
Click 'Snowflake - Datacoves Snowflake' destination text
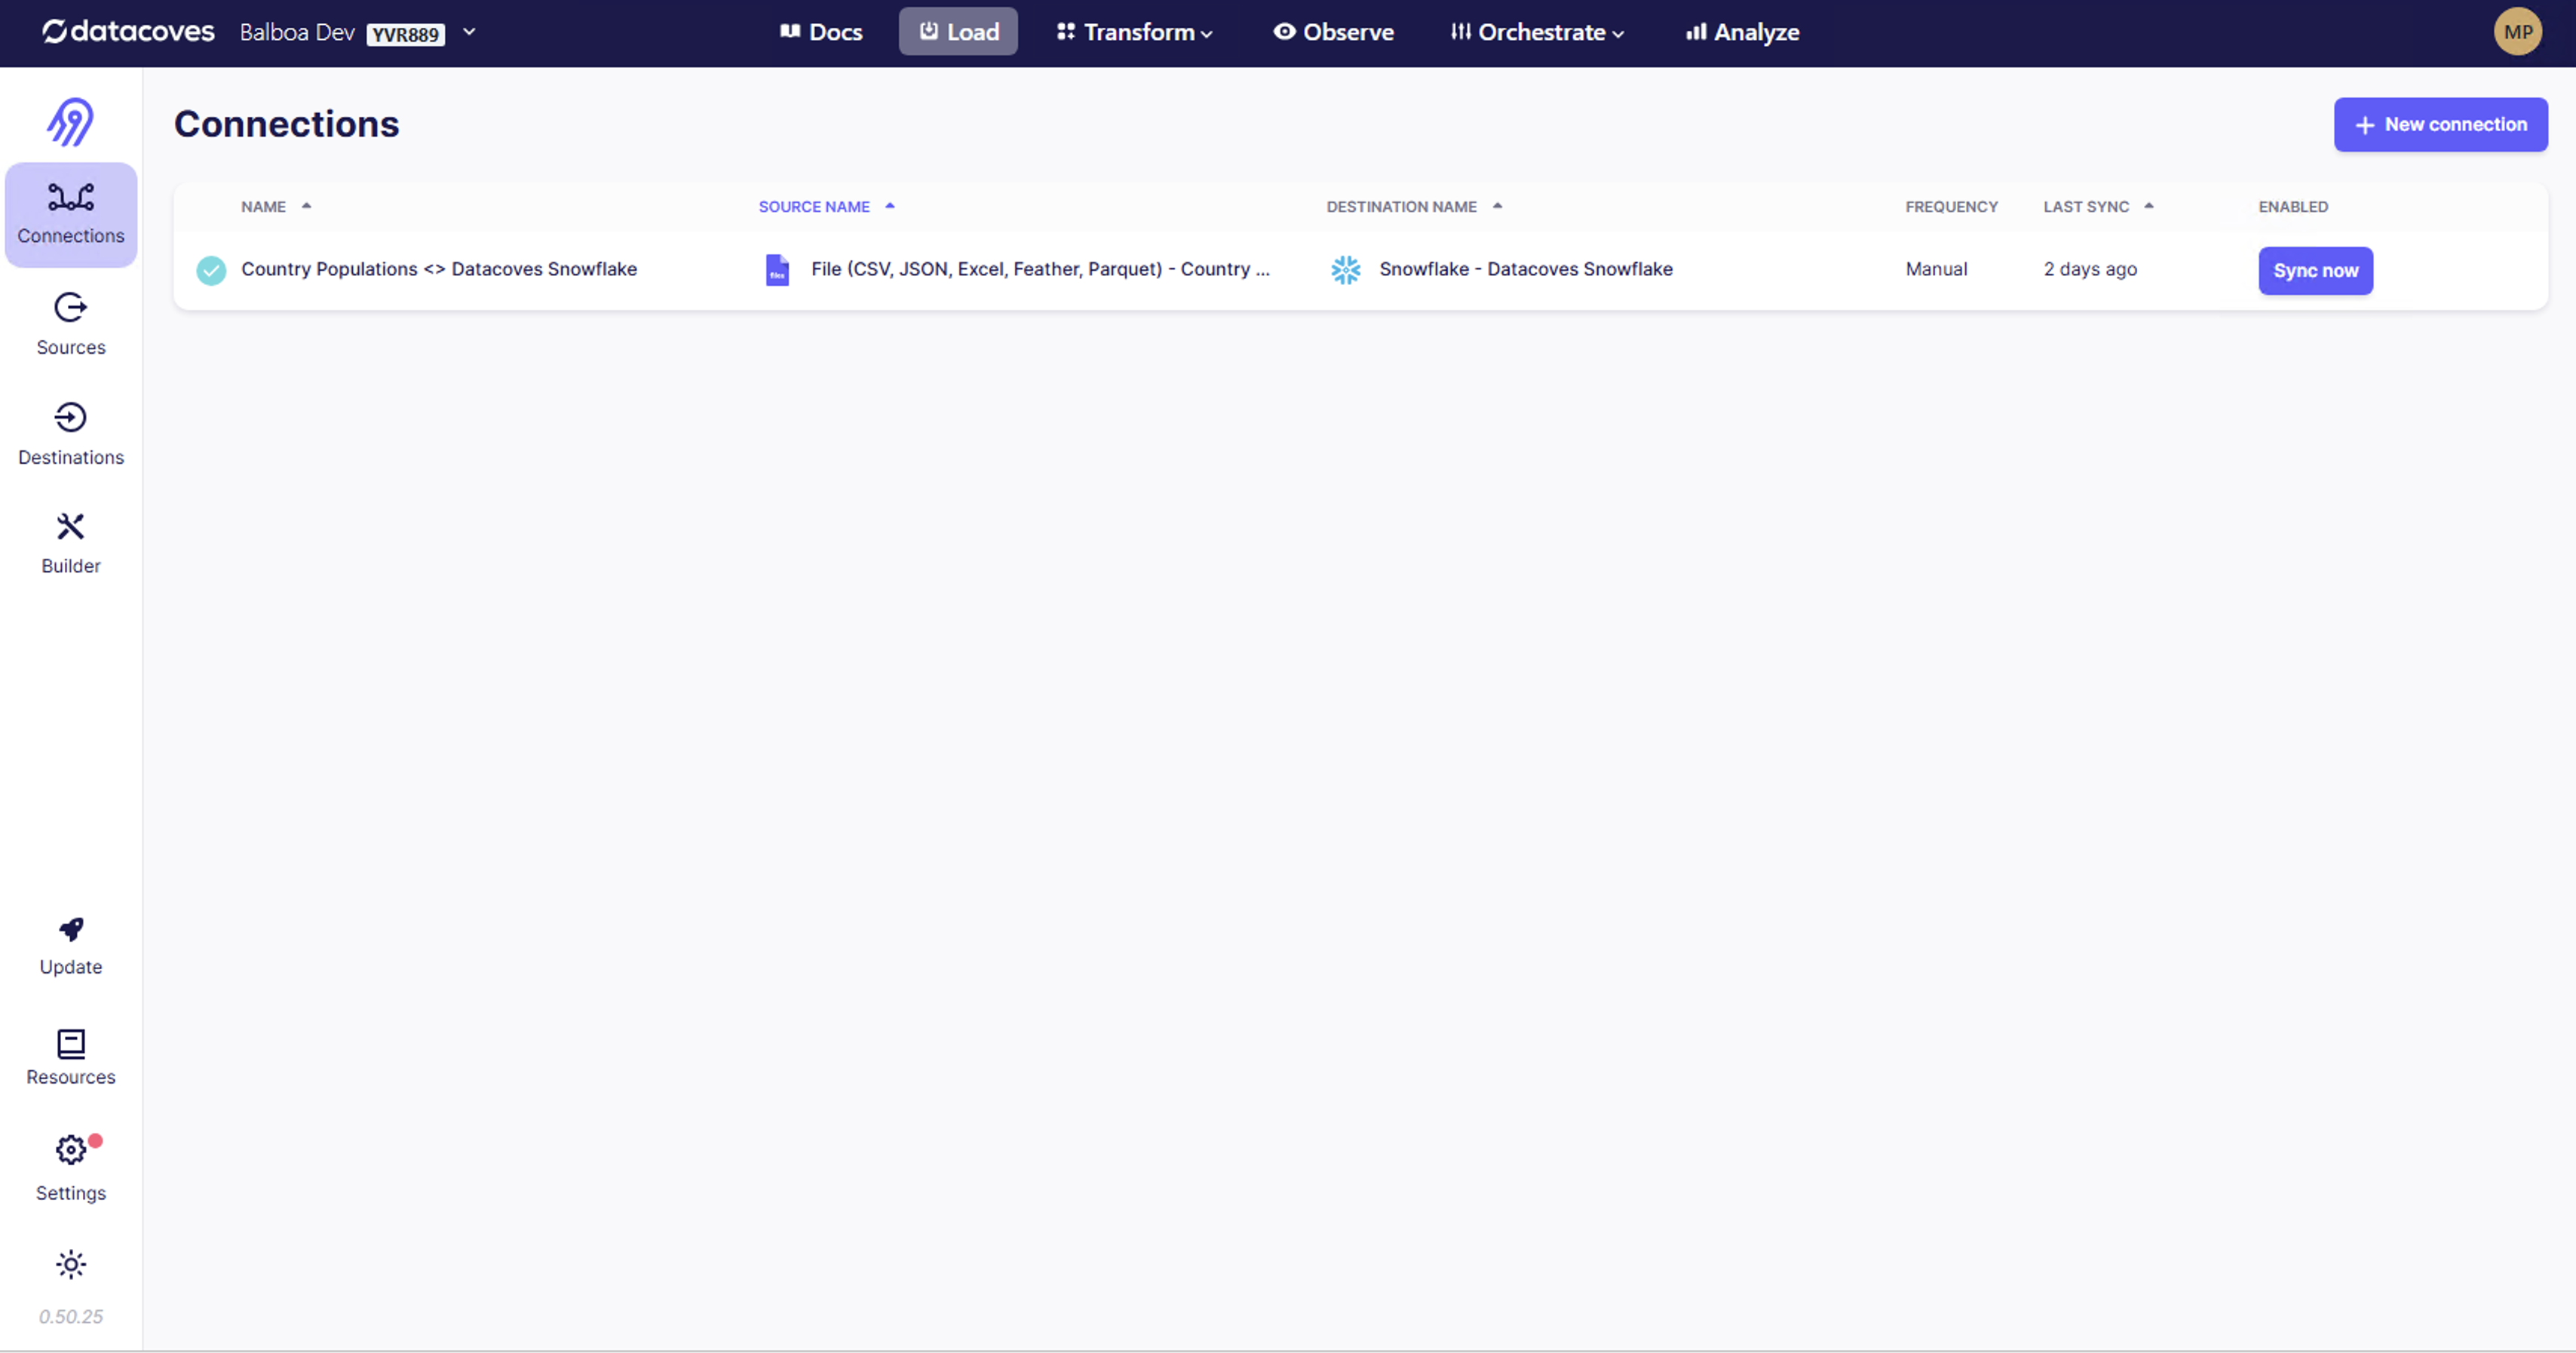[x=1526, y=269]
